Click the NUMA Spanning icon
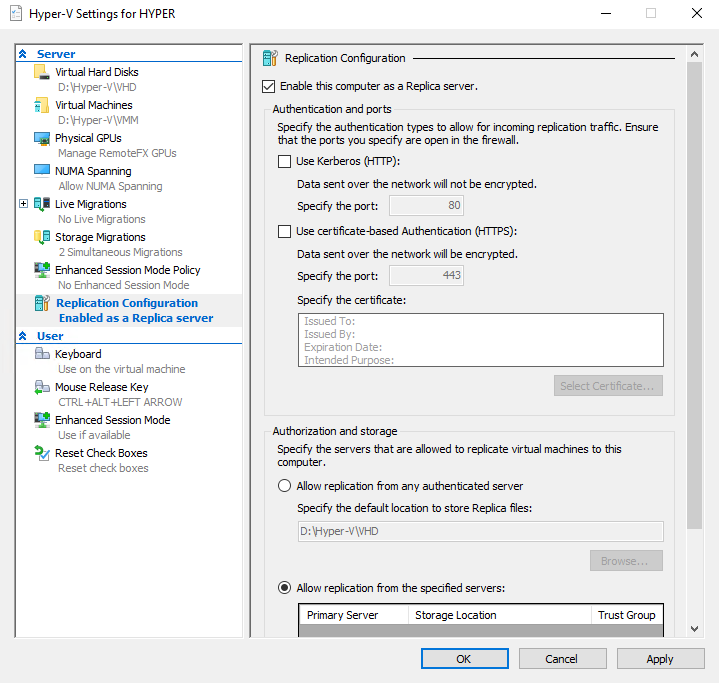The width and height of the screenshot is (719, 683). click(42, 171)
